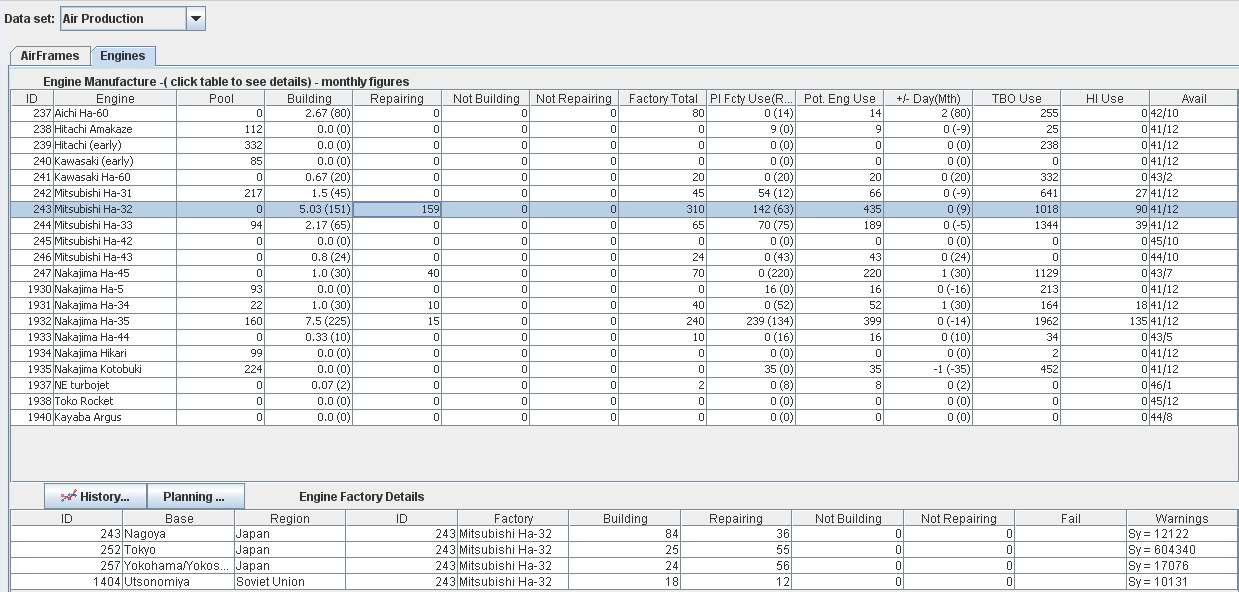Click the warning Sy = 604340
The width and height of the screenshot is (1239, 592).
tap(1182, 549)
